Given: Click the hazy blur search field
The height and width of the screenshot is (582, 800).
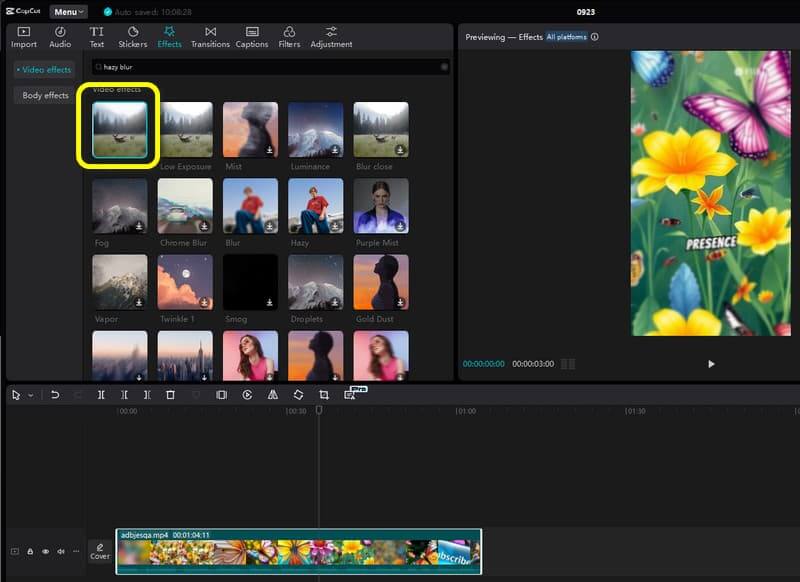Looking at the screenshot, I should click(x=270, y=67).
